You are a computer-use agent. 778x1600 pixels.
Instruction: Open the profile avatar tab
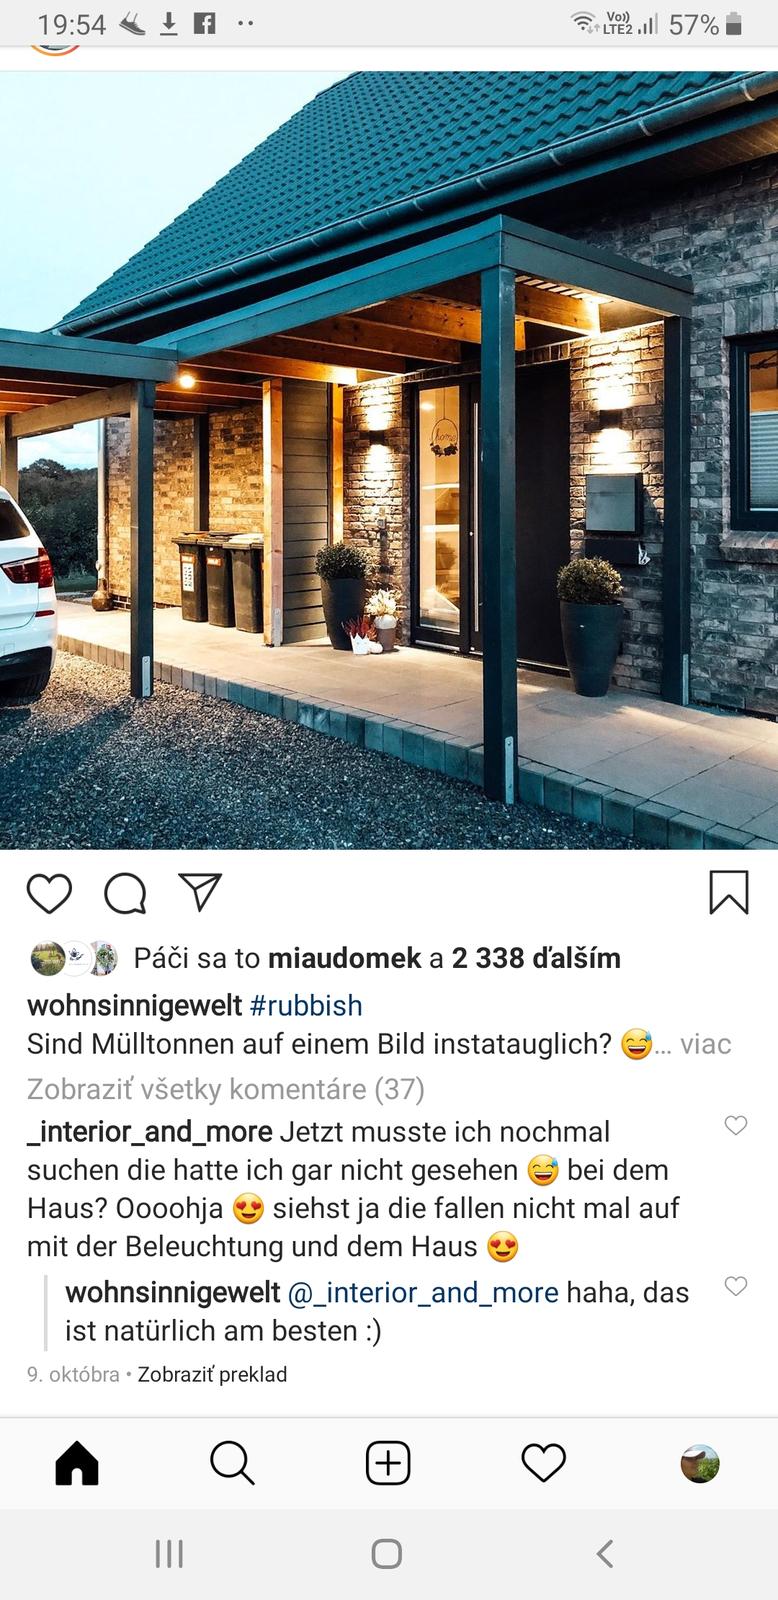pyautogui.click(x=700, y=1463)
